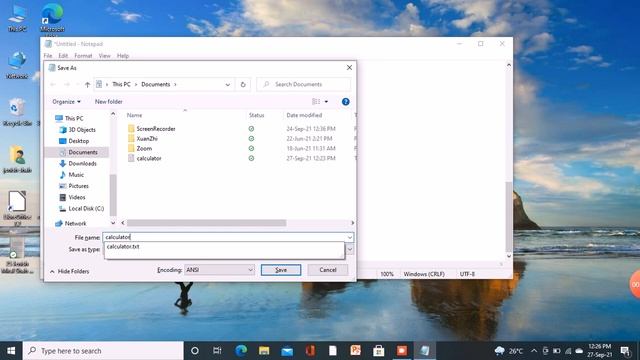640x360 pixels.
Task: Select the Zoom folder
Action: point(140,148)
